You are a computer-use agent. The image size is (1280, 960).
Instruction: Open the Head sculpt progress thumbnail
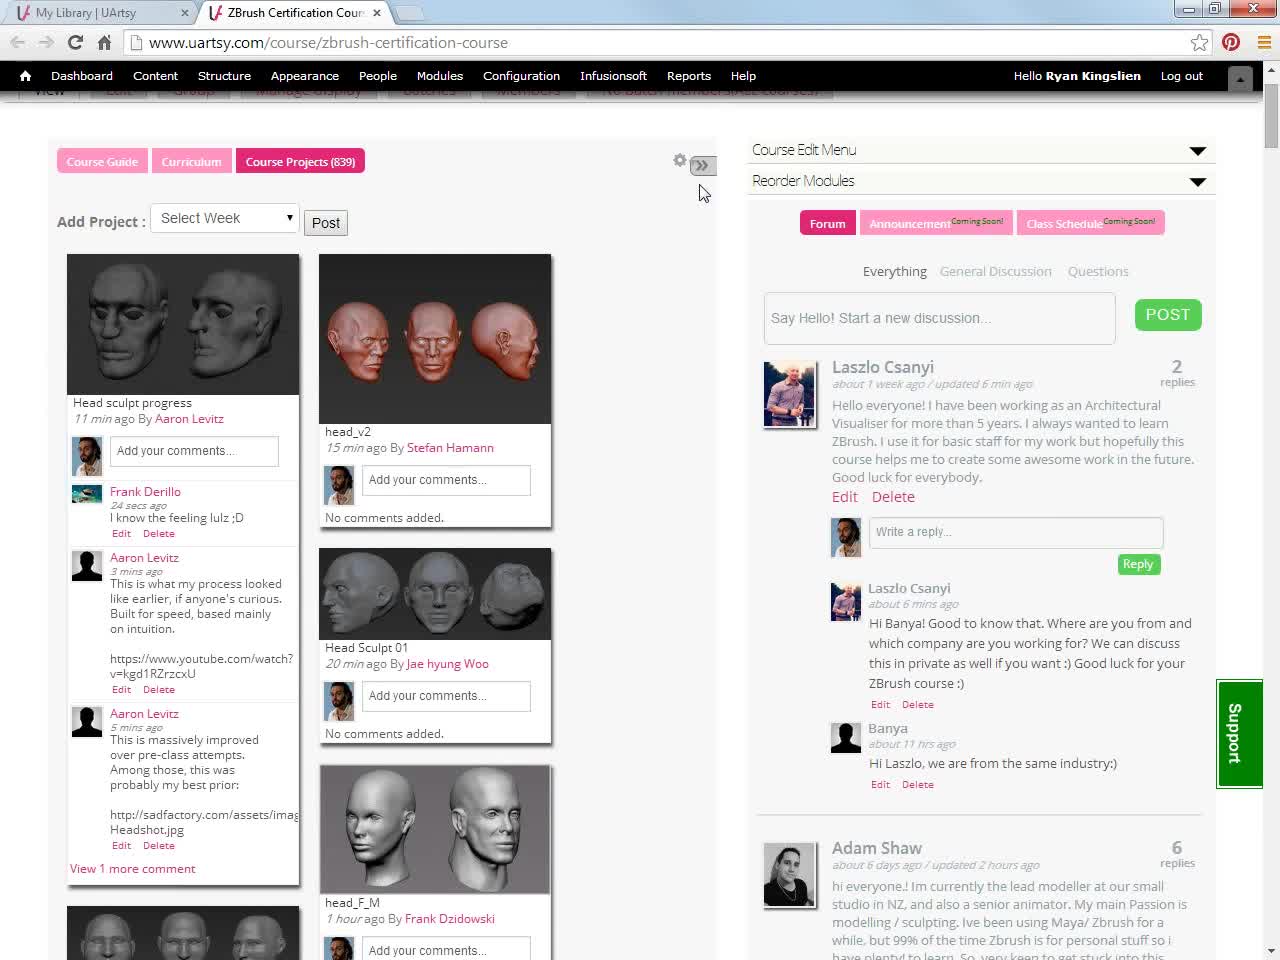pos(183,324)
